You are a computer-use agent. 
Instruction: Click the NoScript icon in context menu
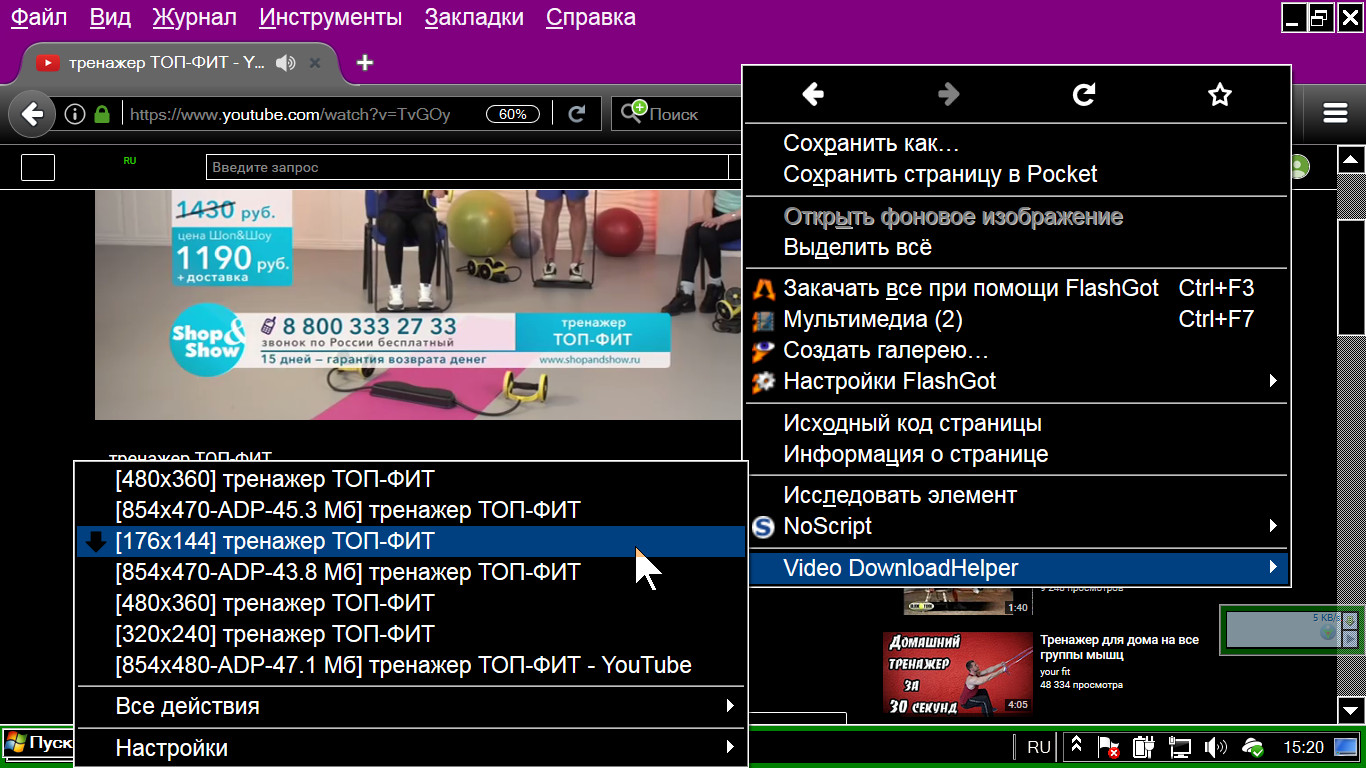click(764, 526)
